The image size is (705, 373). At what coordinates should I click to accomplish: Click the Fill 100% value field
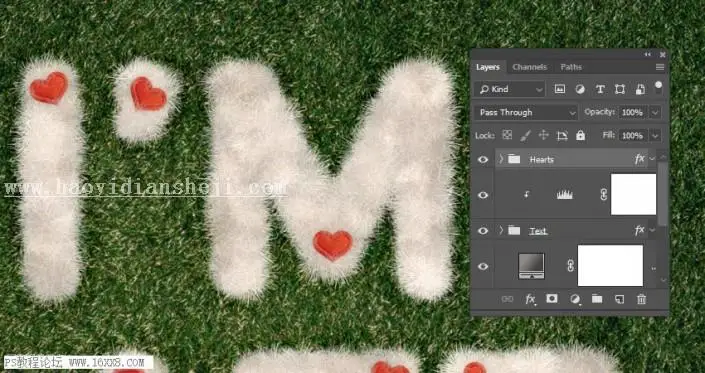(x=633, y=135)
